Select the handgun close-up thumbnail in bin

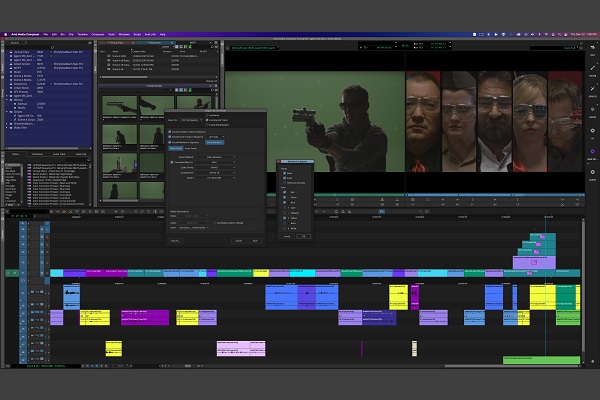119,105
